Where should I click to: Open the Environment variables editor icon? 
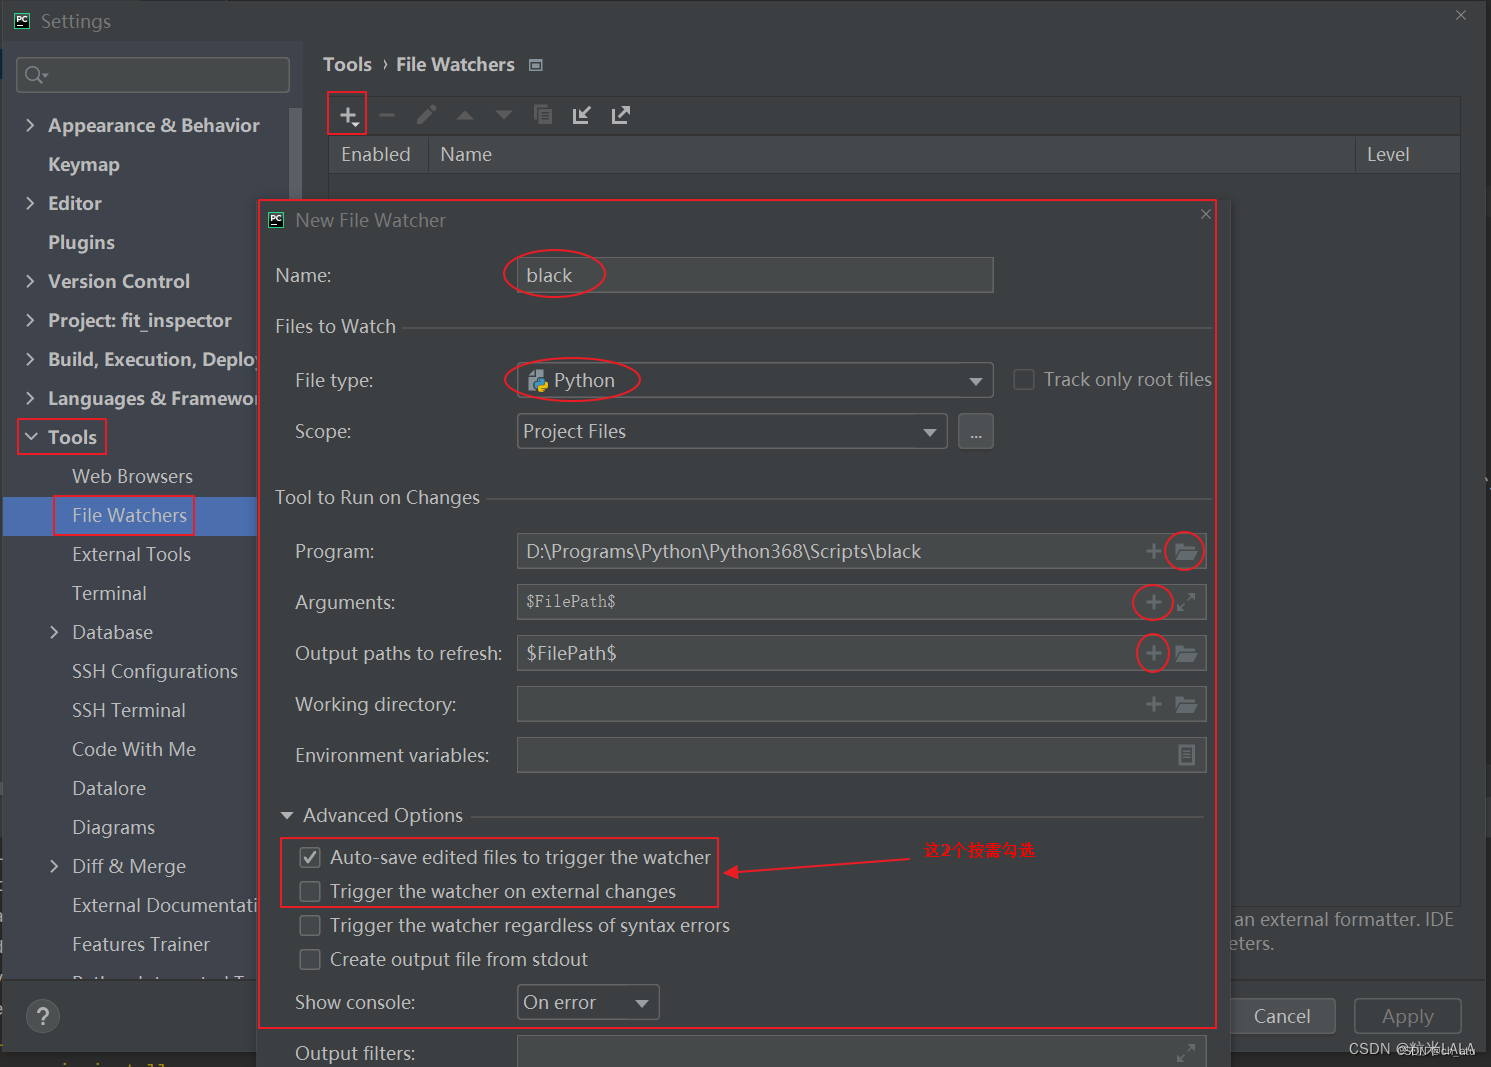(1187, 754)
